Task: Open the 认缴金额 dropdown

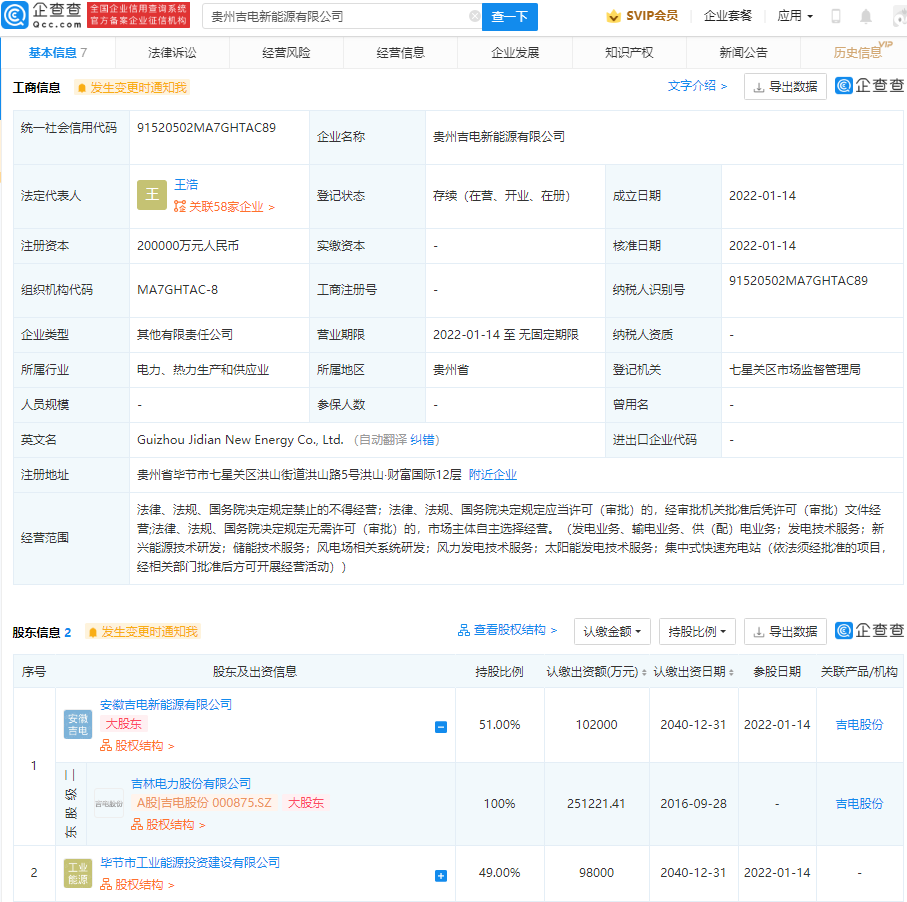Action: tap(610, 631)
